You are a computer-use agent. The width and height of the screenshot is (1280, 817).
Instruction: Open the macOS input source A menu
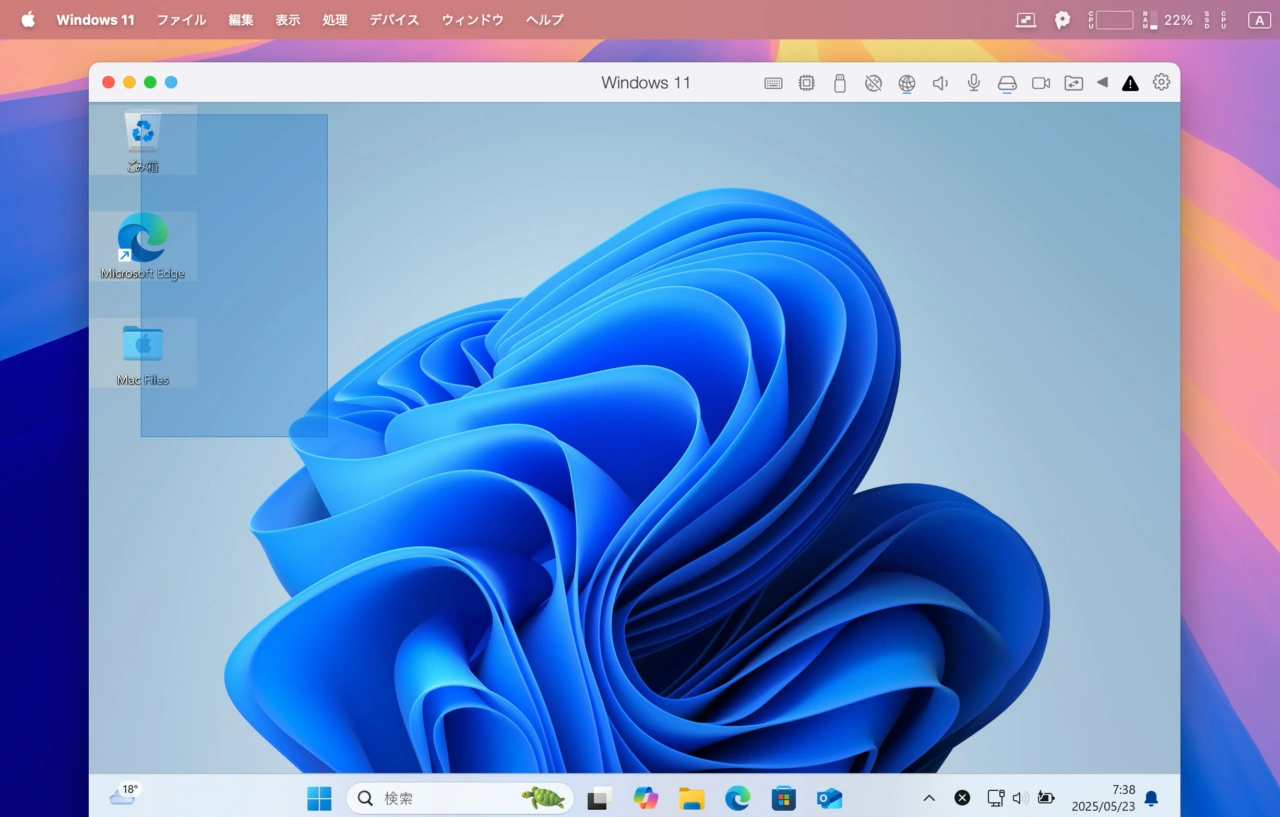(1258, 20)
